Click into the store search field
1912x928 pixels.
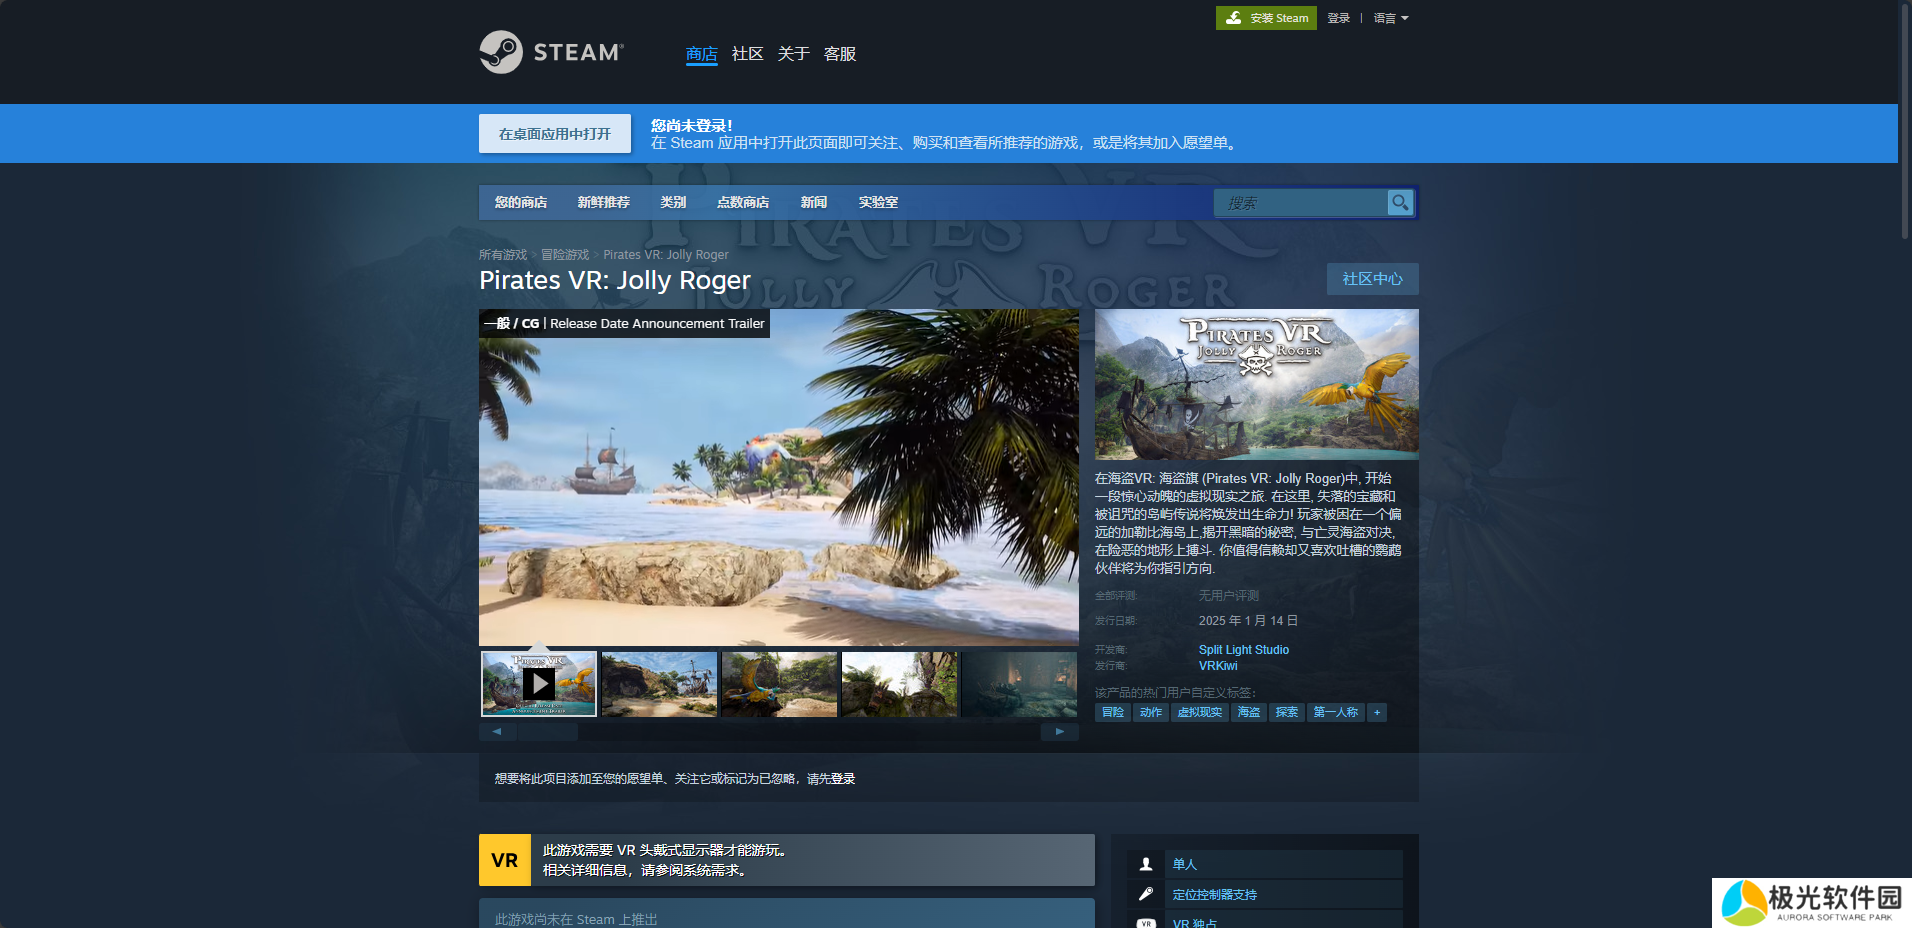point(1300,203)
